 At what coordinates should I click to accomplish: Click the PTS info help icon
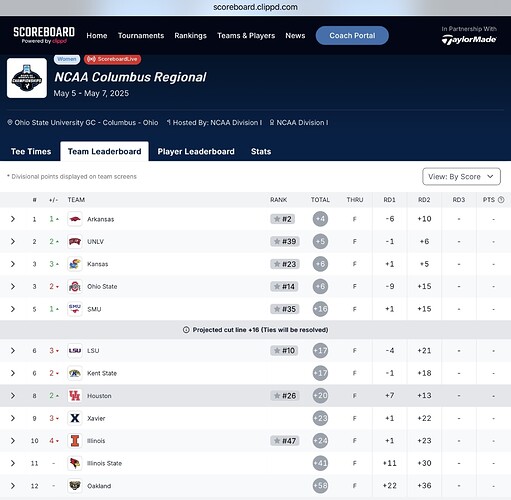[x=501, y=200]
